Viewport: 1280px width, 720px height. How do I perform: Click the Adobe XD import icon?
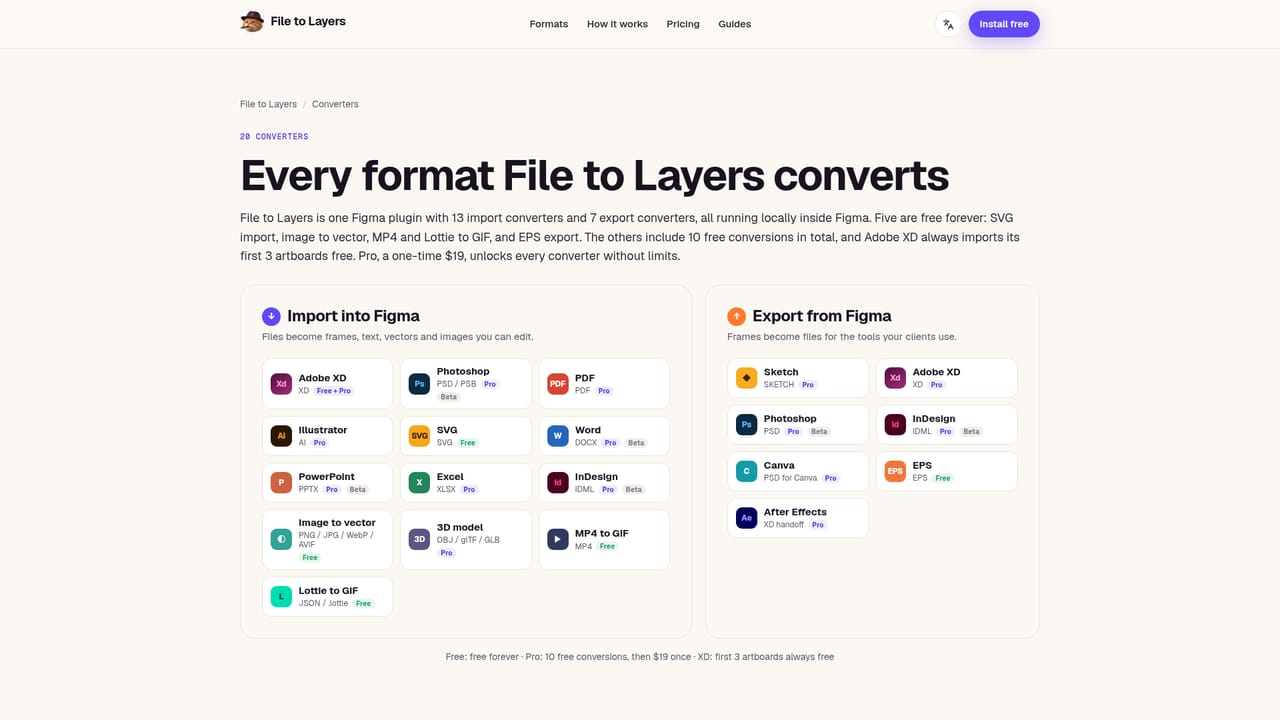282,384
